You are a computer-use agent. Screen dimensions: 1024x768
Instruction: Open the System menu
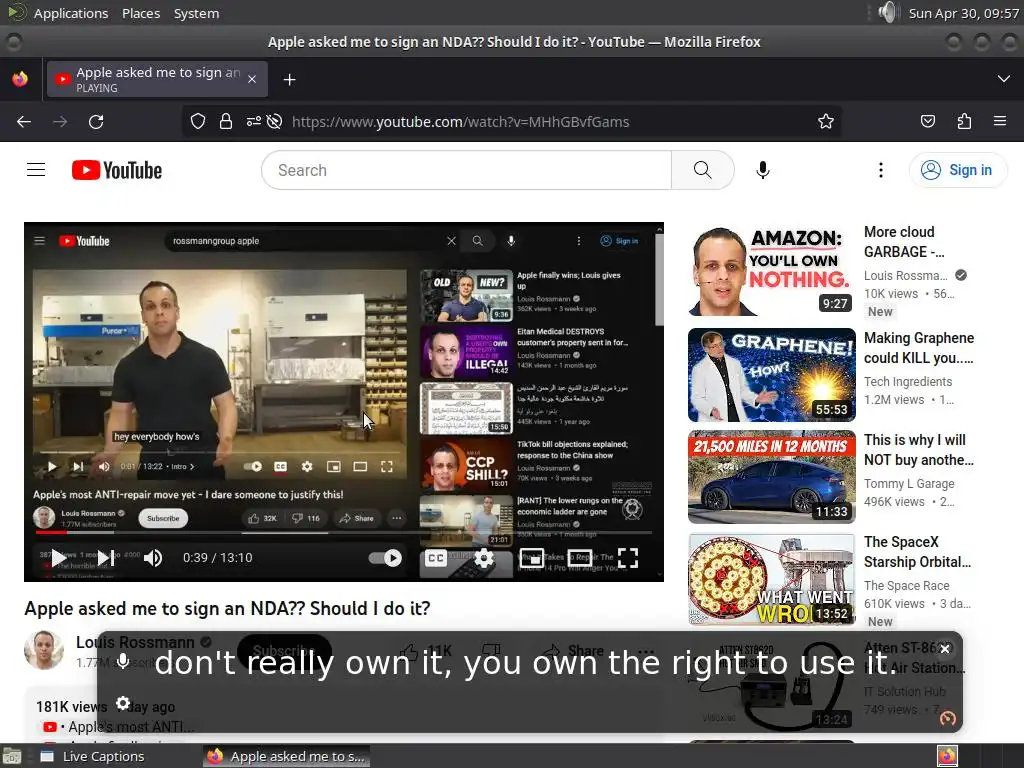click(x=196, y=13)
